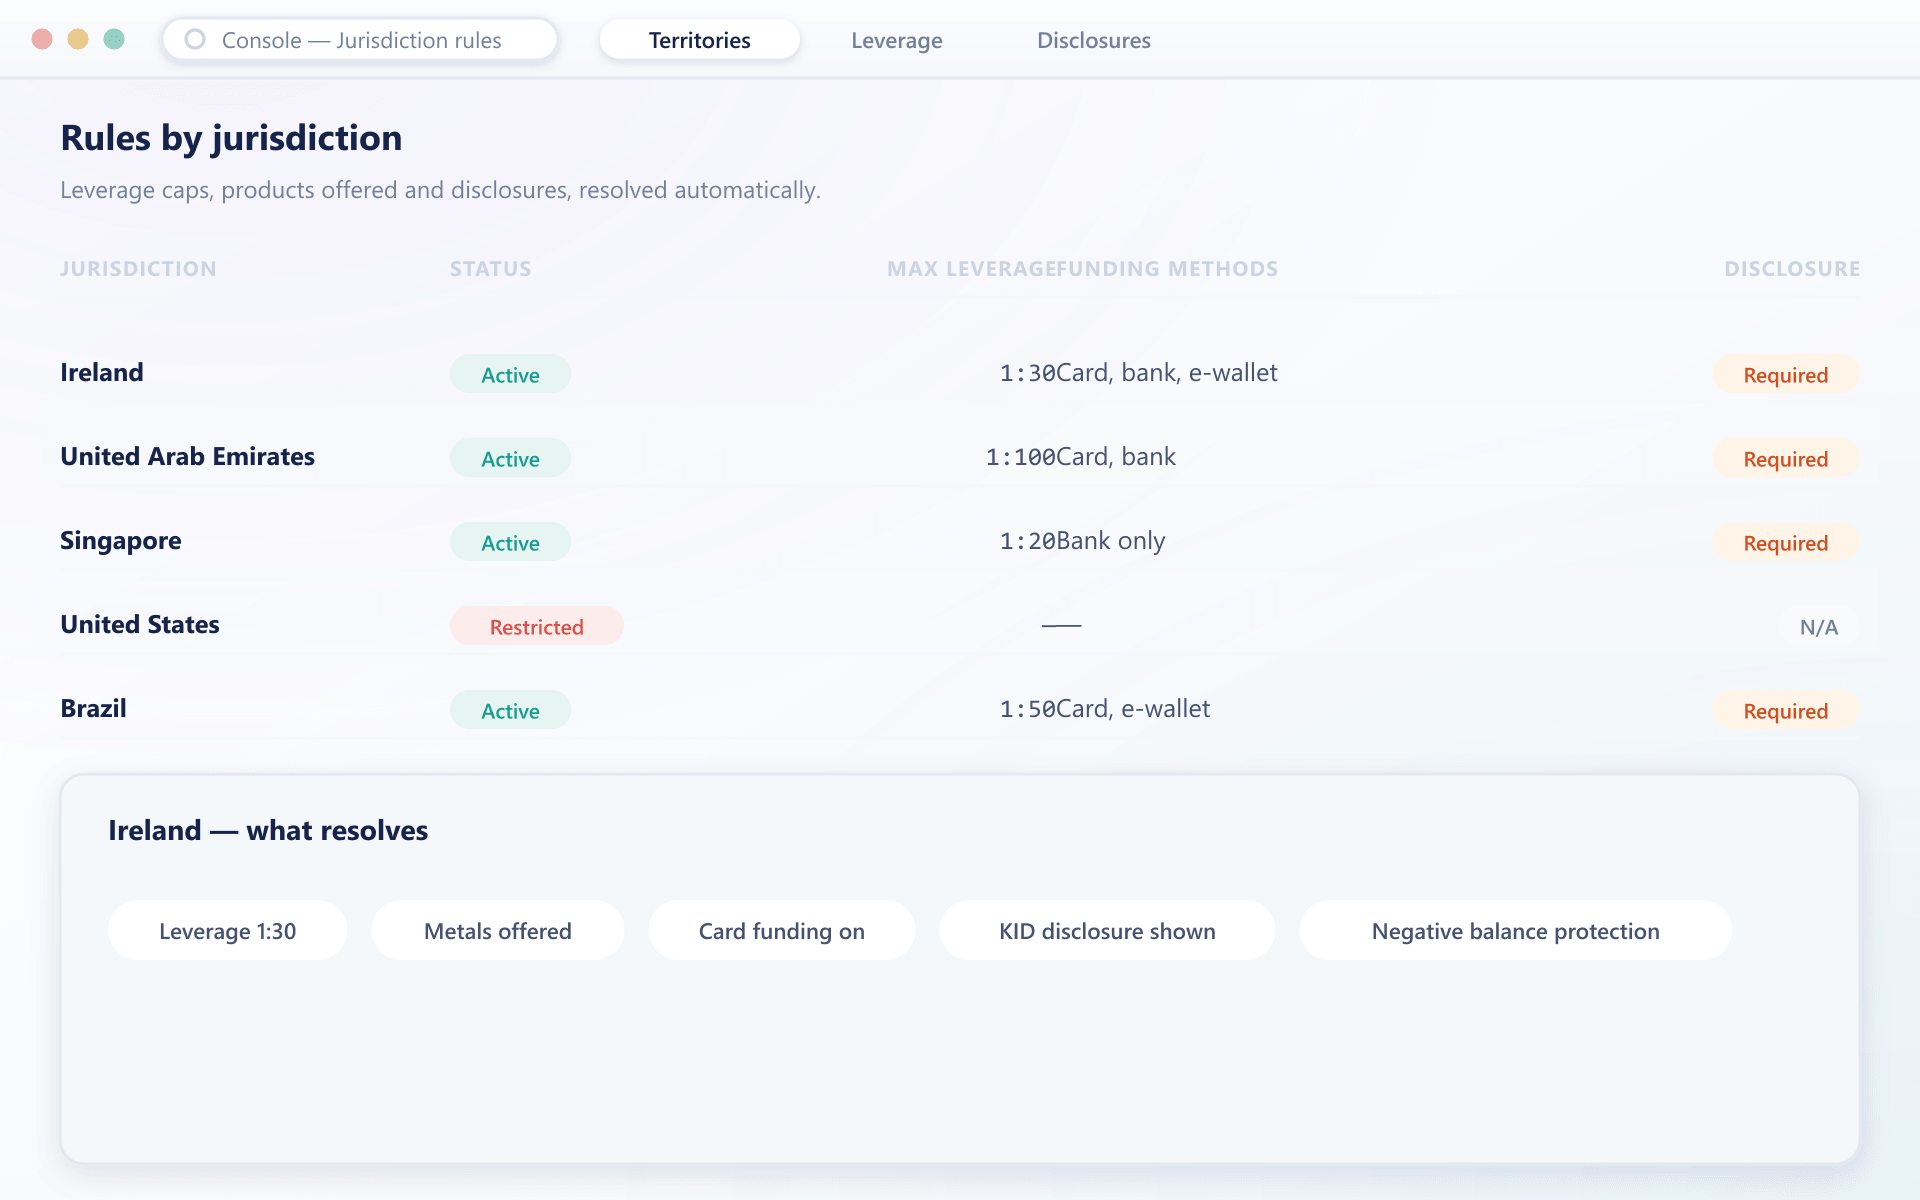Click the Jurisdiction column header
1920x1200 pixels.
click(138, 268)
